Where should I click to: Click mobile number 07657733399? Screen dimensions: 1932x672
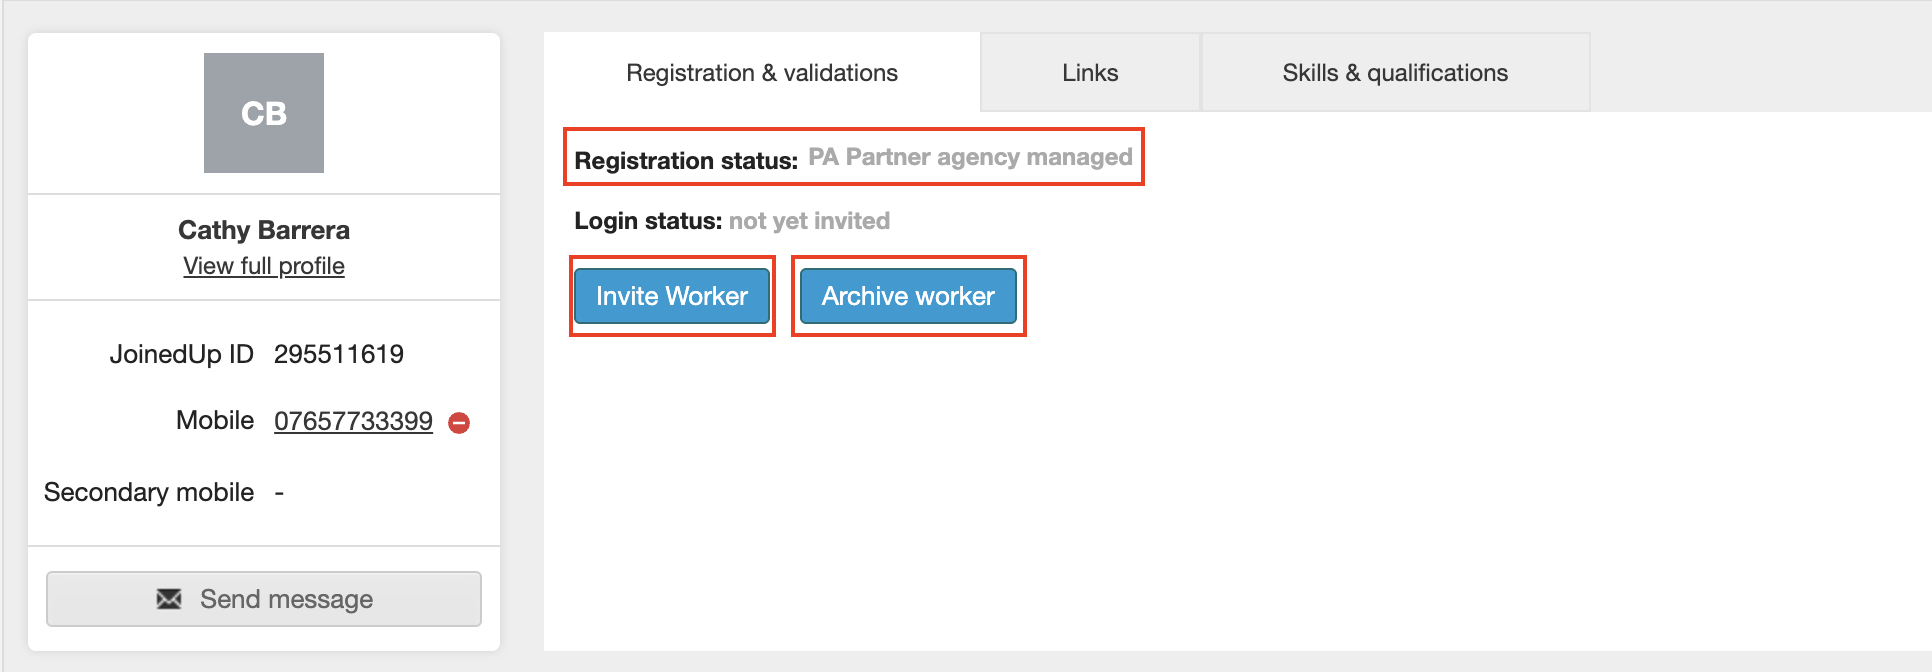tap(353, 421)
